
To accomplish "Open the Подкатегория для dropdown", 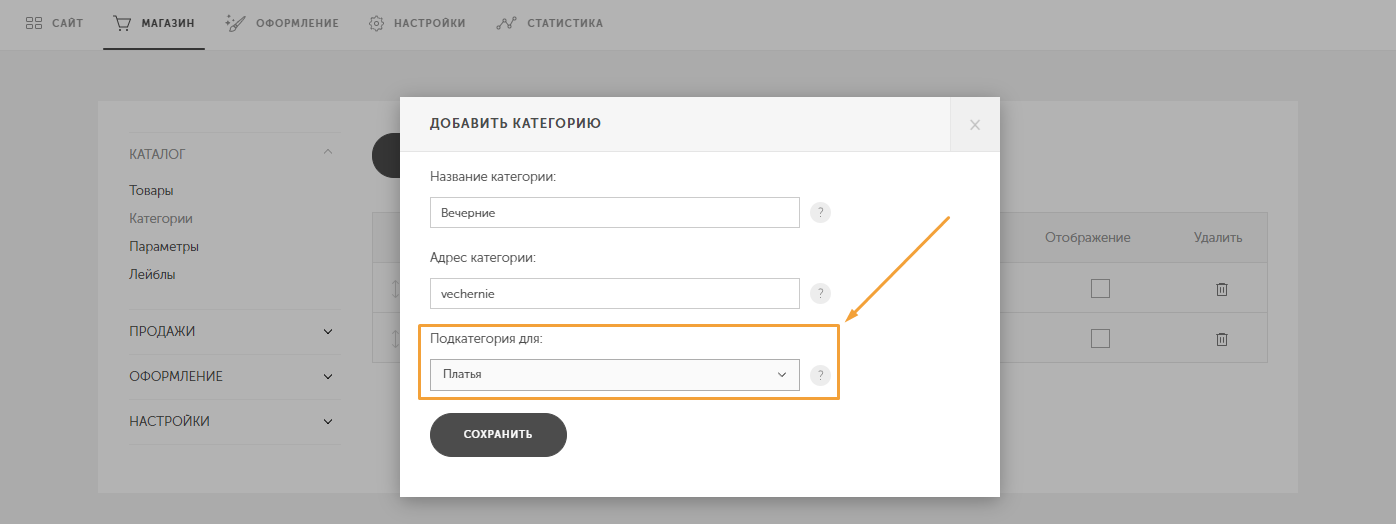I will tap(615, 374).
